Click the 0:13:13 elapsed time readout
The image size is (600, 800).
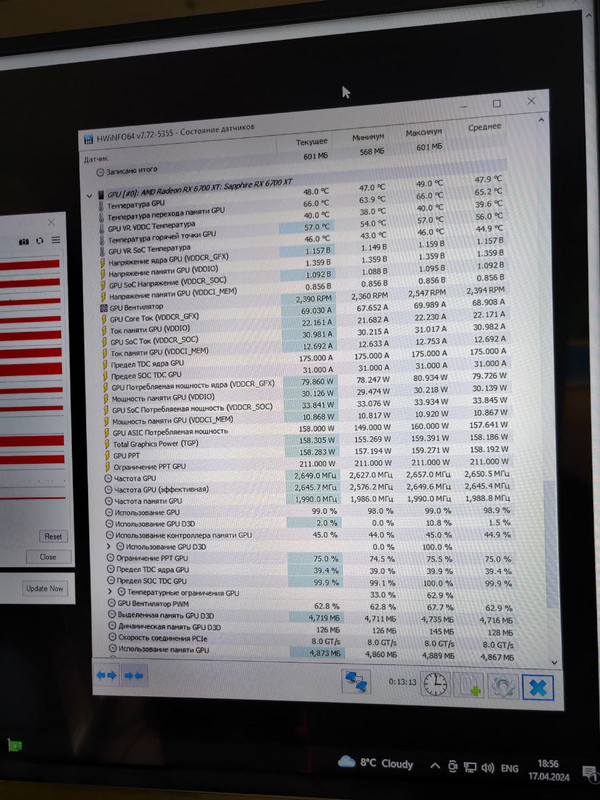[x=402, y=682]
